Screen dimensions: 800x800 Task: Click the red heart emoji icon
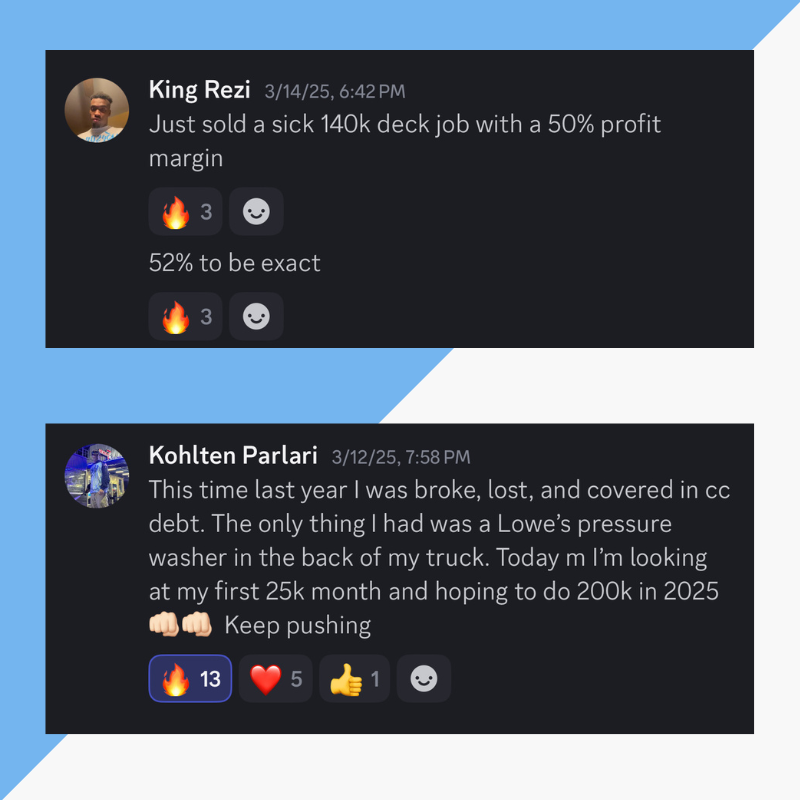266,680
